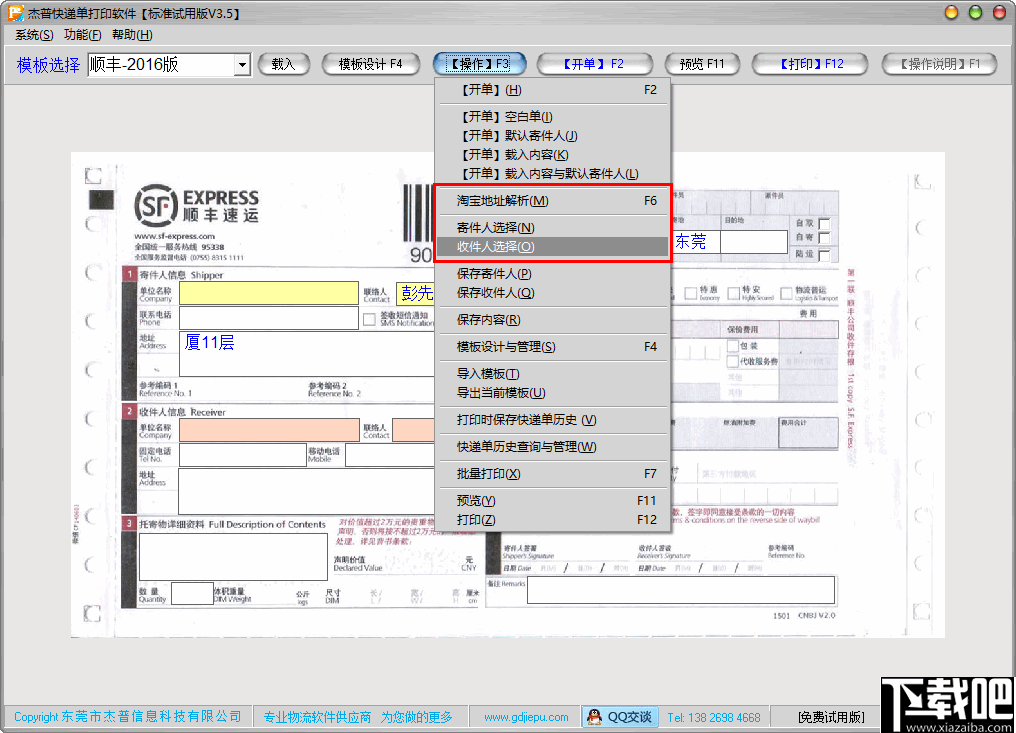1016x733 pixels.
Task: Click the 托寄物详细资料 contents description box
Action: pos(233,557)
